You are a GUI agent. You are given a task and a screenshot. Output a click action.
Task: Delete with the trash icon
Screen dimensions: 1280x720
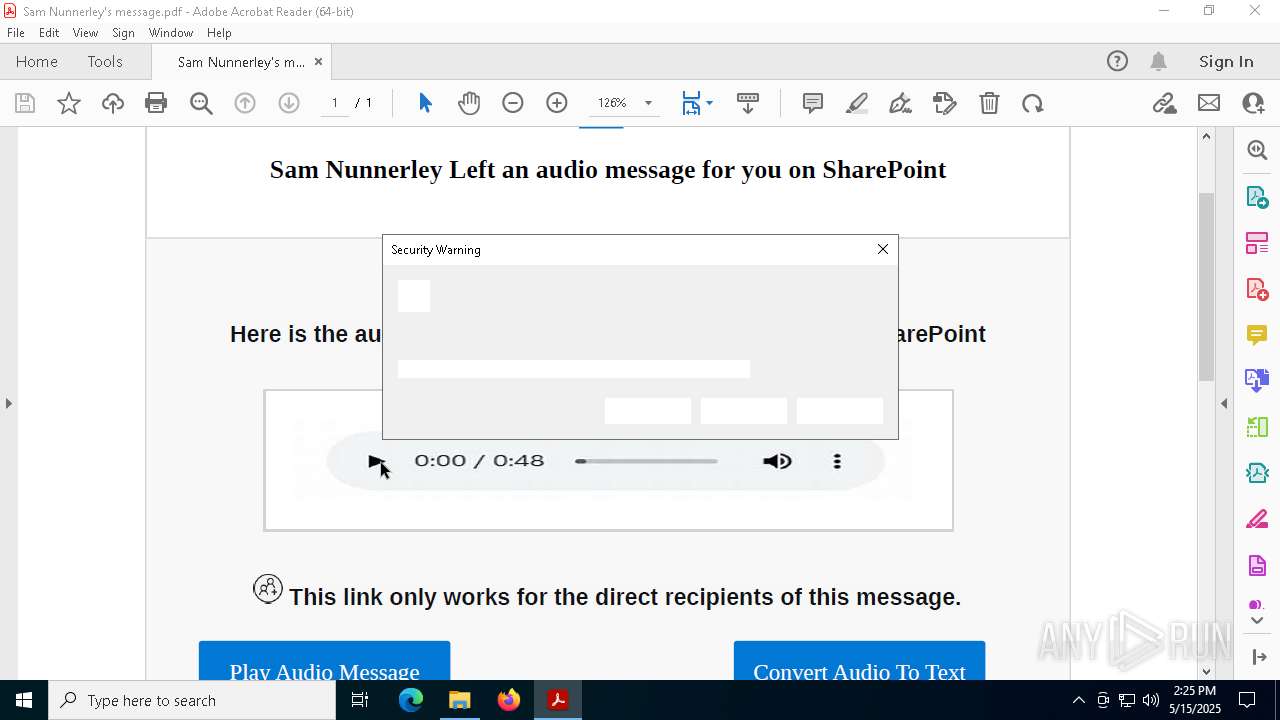click(989, 103)
